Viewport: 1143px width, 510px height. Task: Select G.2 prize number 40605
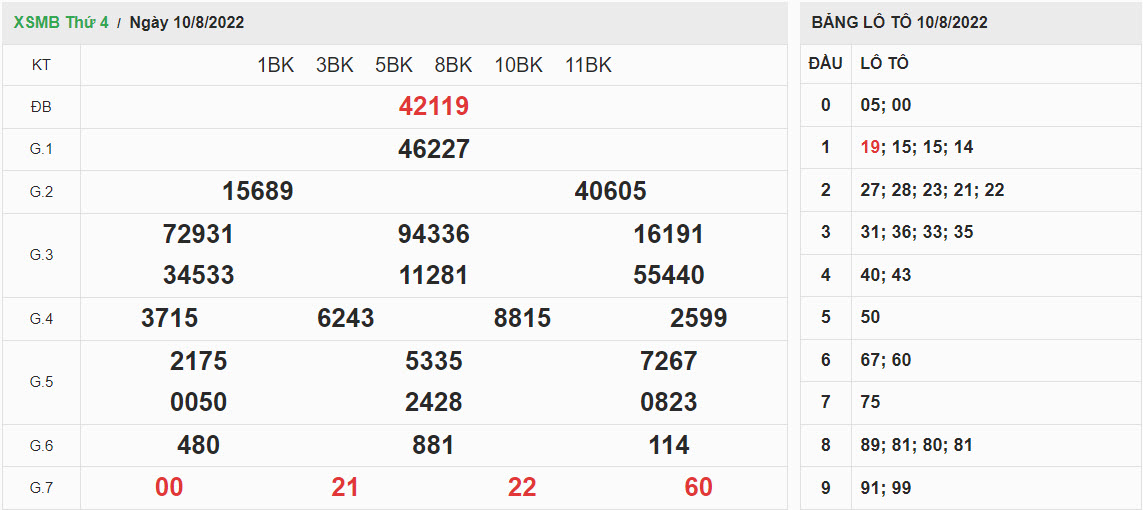tap(610, 191)
